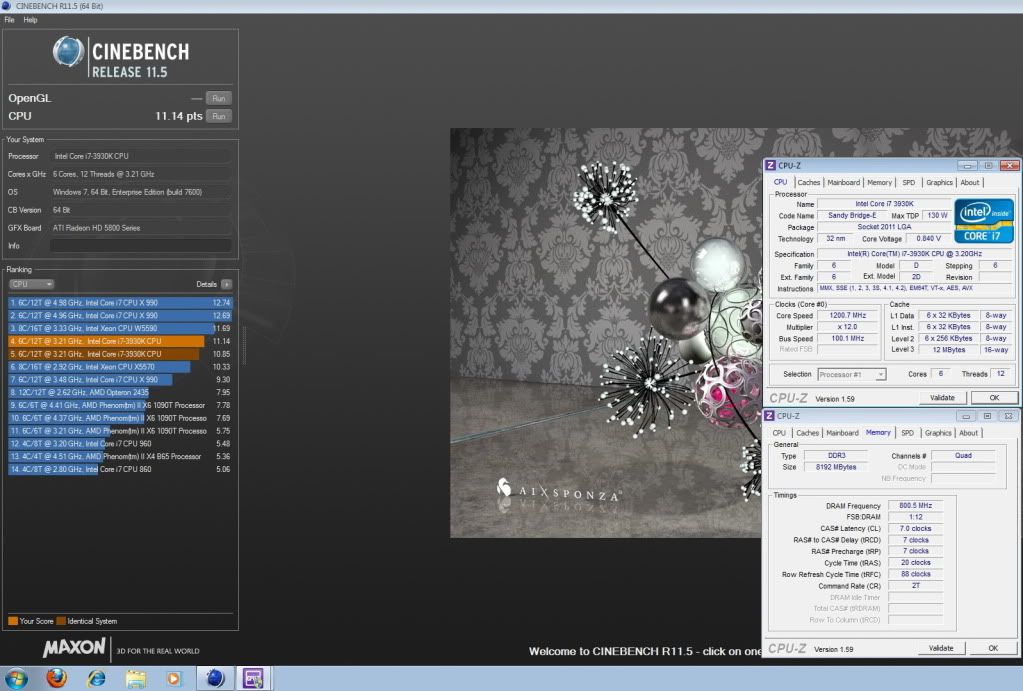
Task: Click Validate in lower CPU-Z window
Action: (x=941, y=648)
